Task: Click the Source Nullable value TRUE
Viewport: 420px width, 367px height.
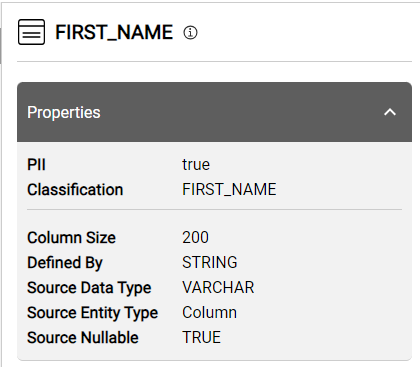Action: coord(201,337)
